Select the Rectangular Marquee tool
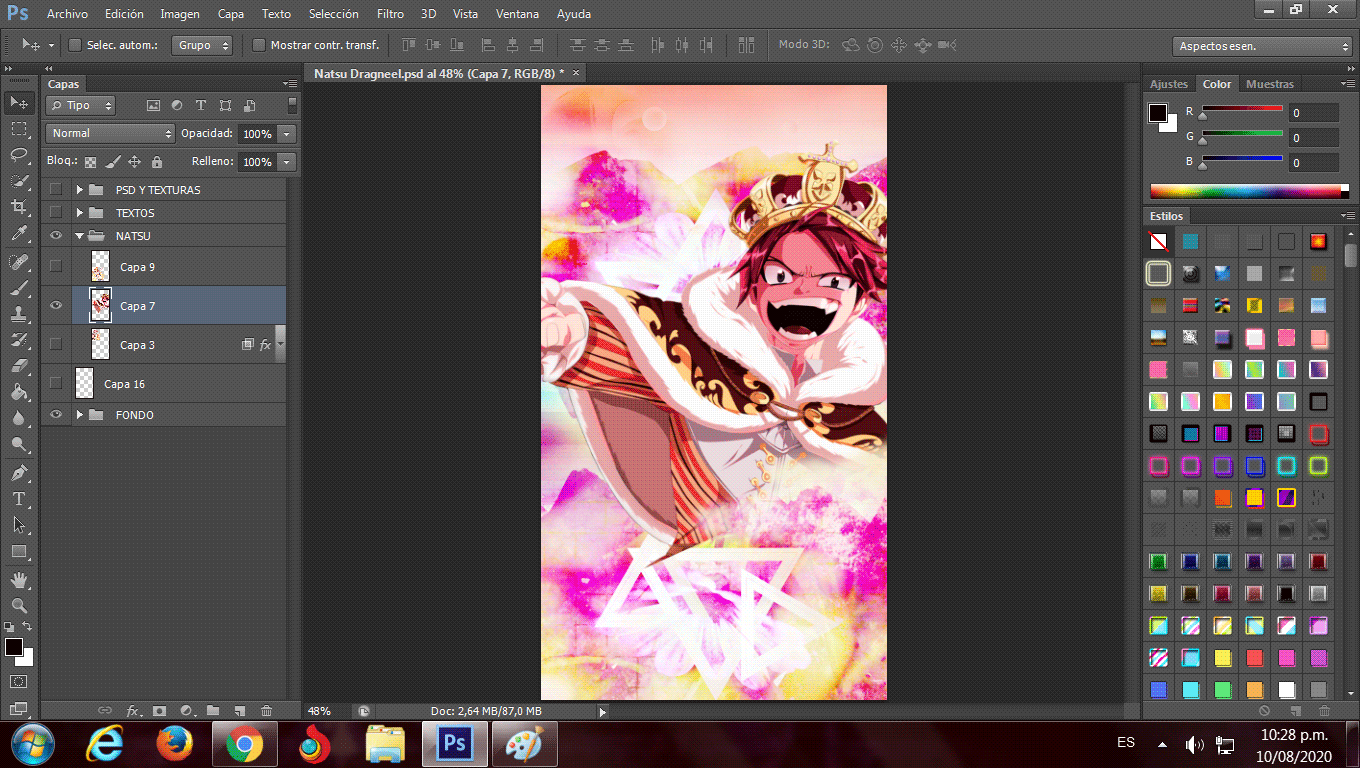This screenshot has height=768, width=1360. [18, 129]
